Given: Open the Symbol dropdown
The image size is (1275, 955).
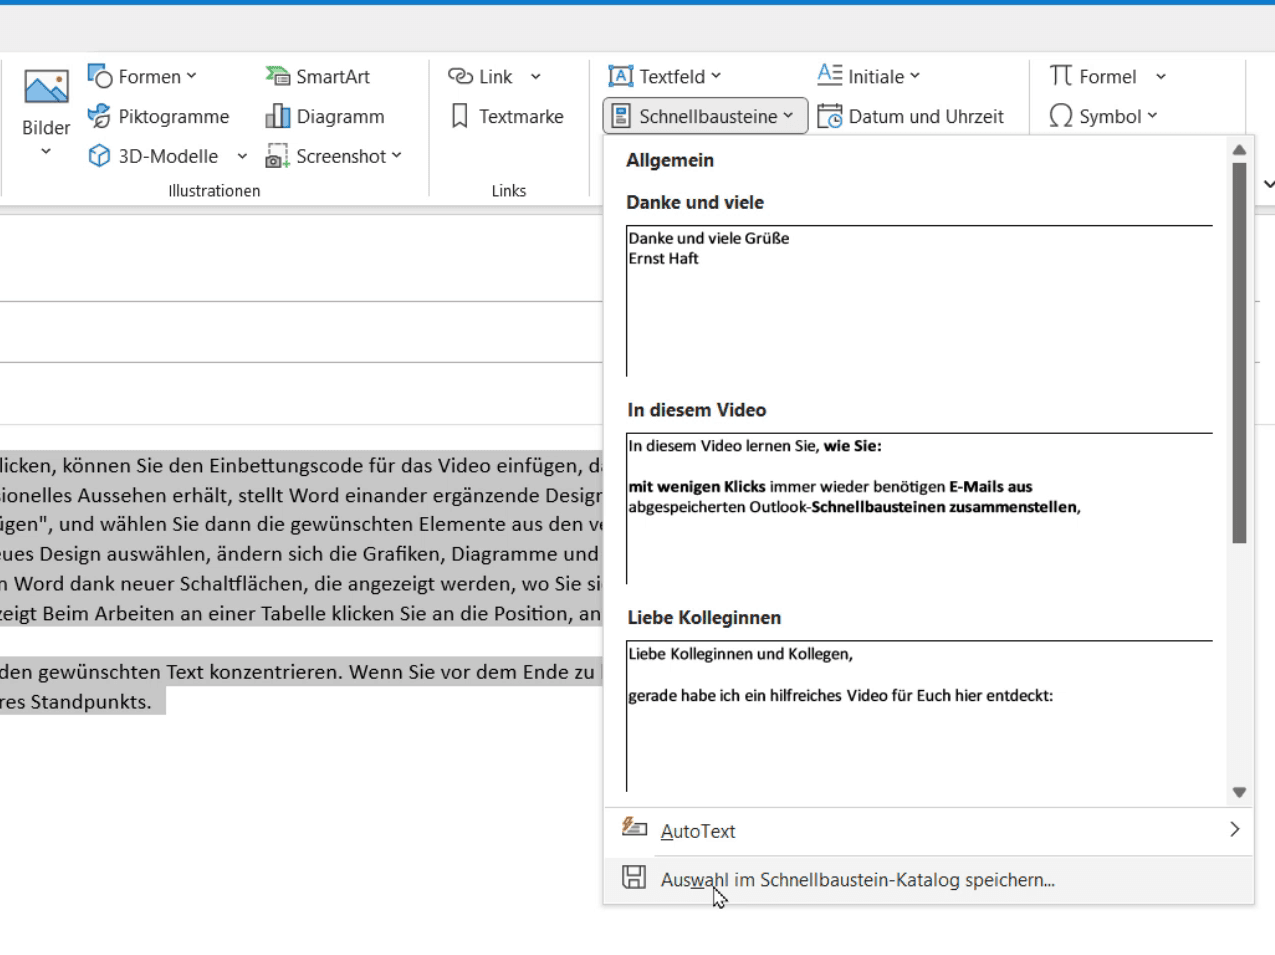Looking at the screenshot, I should tap(1103, 117).
